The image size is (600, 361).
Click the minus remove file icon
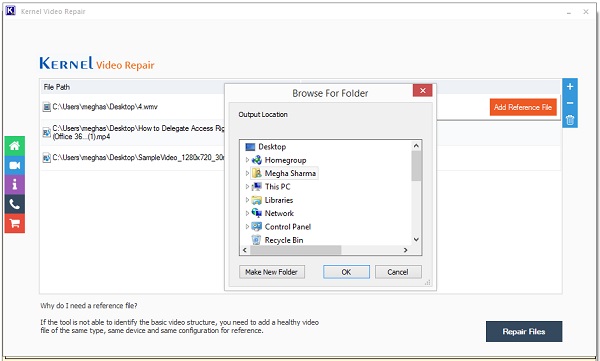570,103
